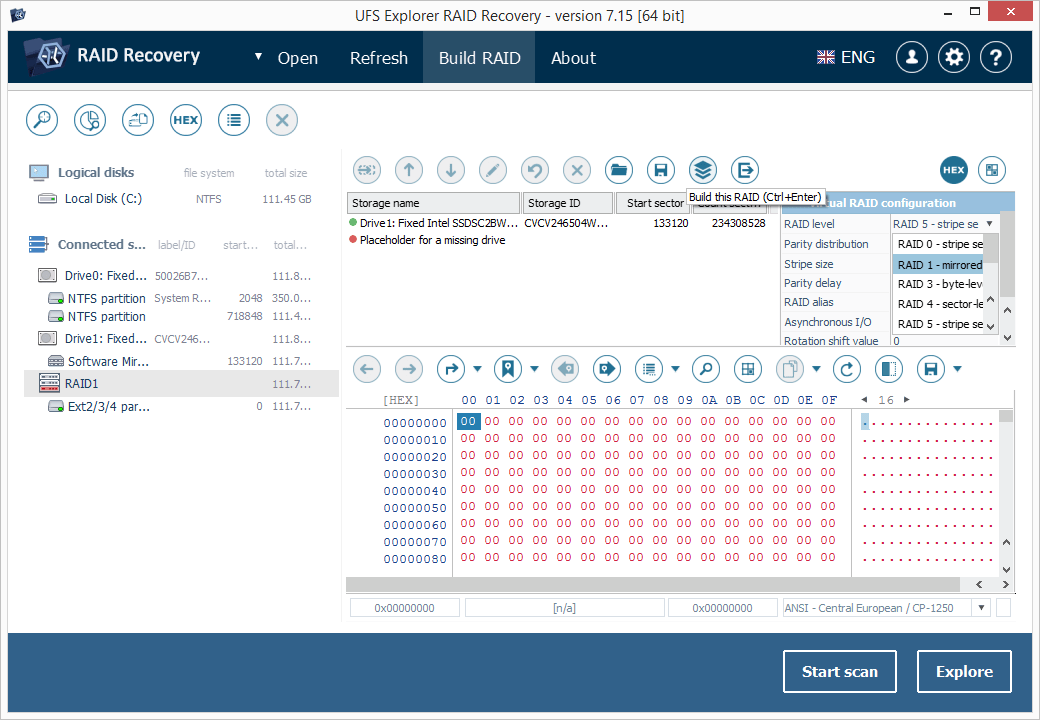Image resolution: width=1040 pixels, height=720 pixels.
Task: Select RAID 1 - mirrored from the list
Action: [940, 265]
